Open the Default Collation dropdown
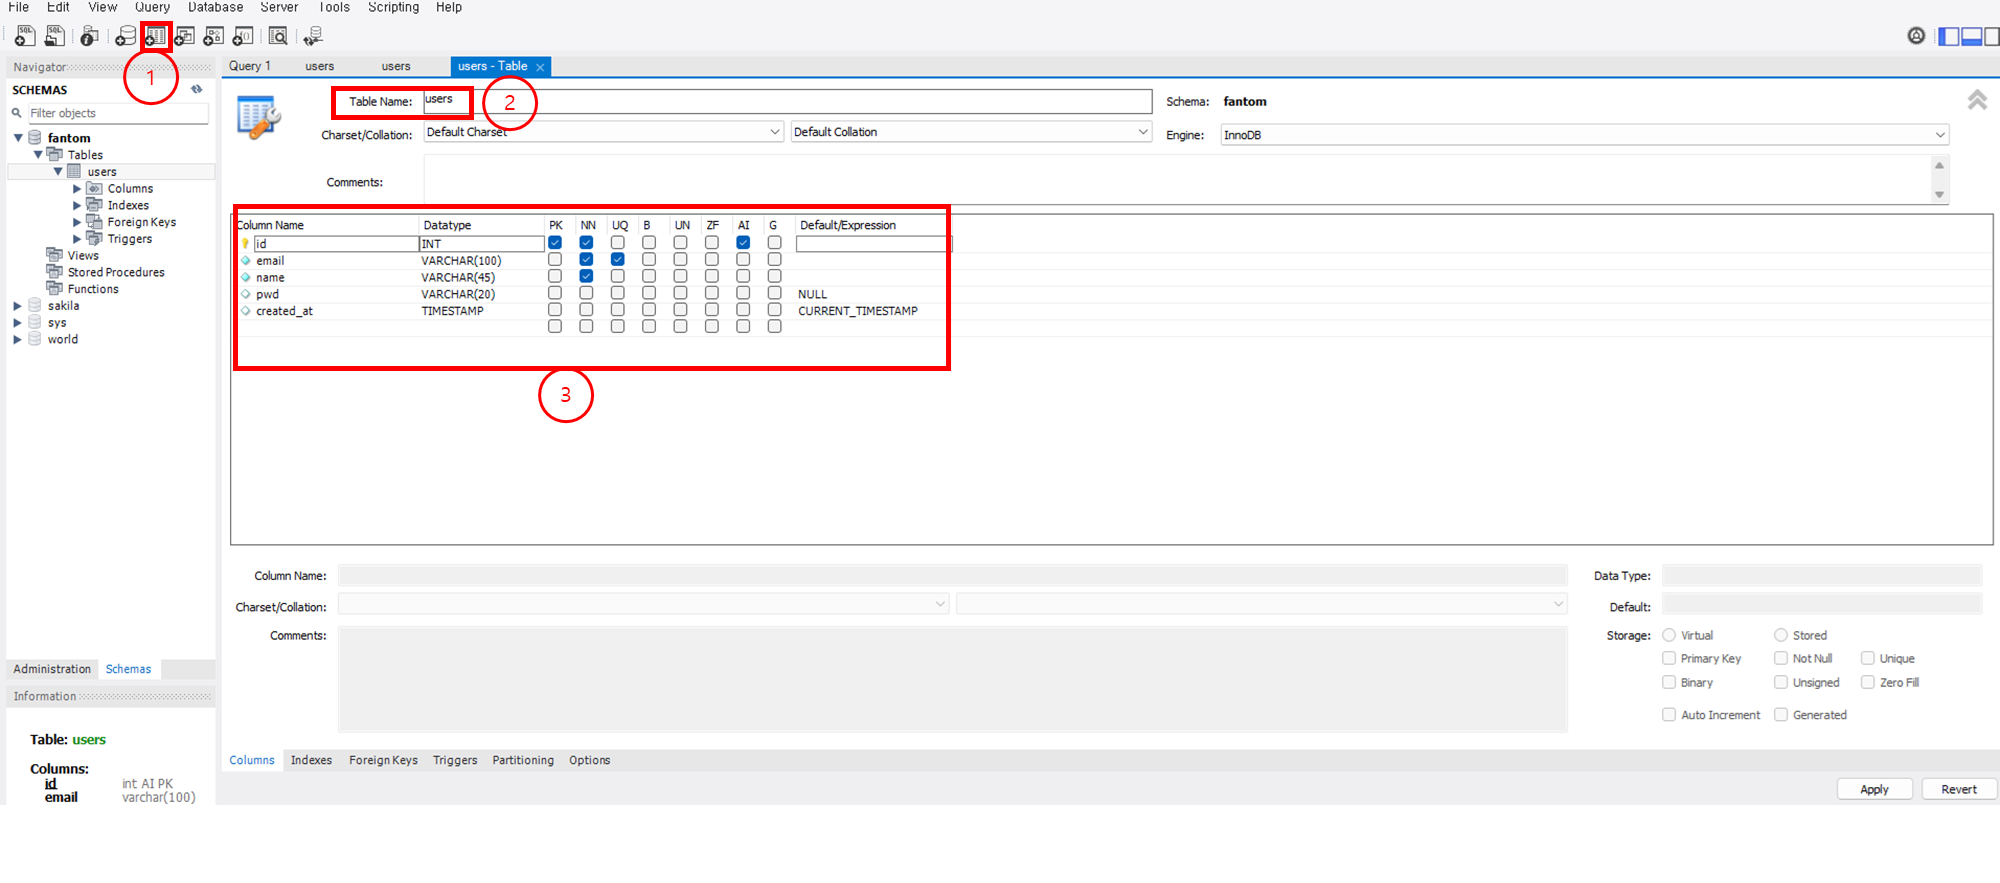Image resolution: width=2000 pixels, height=883 pixels. pos(971,132)
